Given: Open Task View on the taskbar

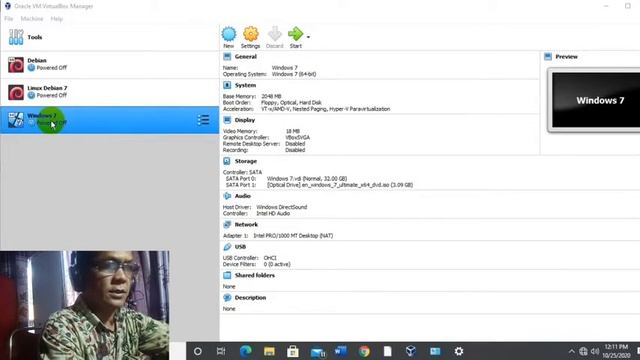Looking at the screenshot, I should tap(221, 351).
